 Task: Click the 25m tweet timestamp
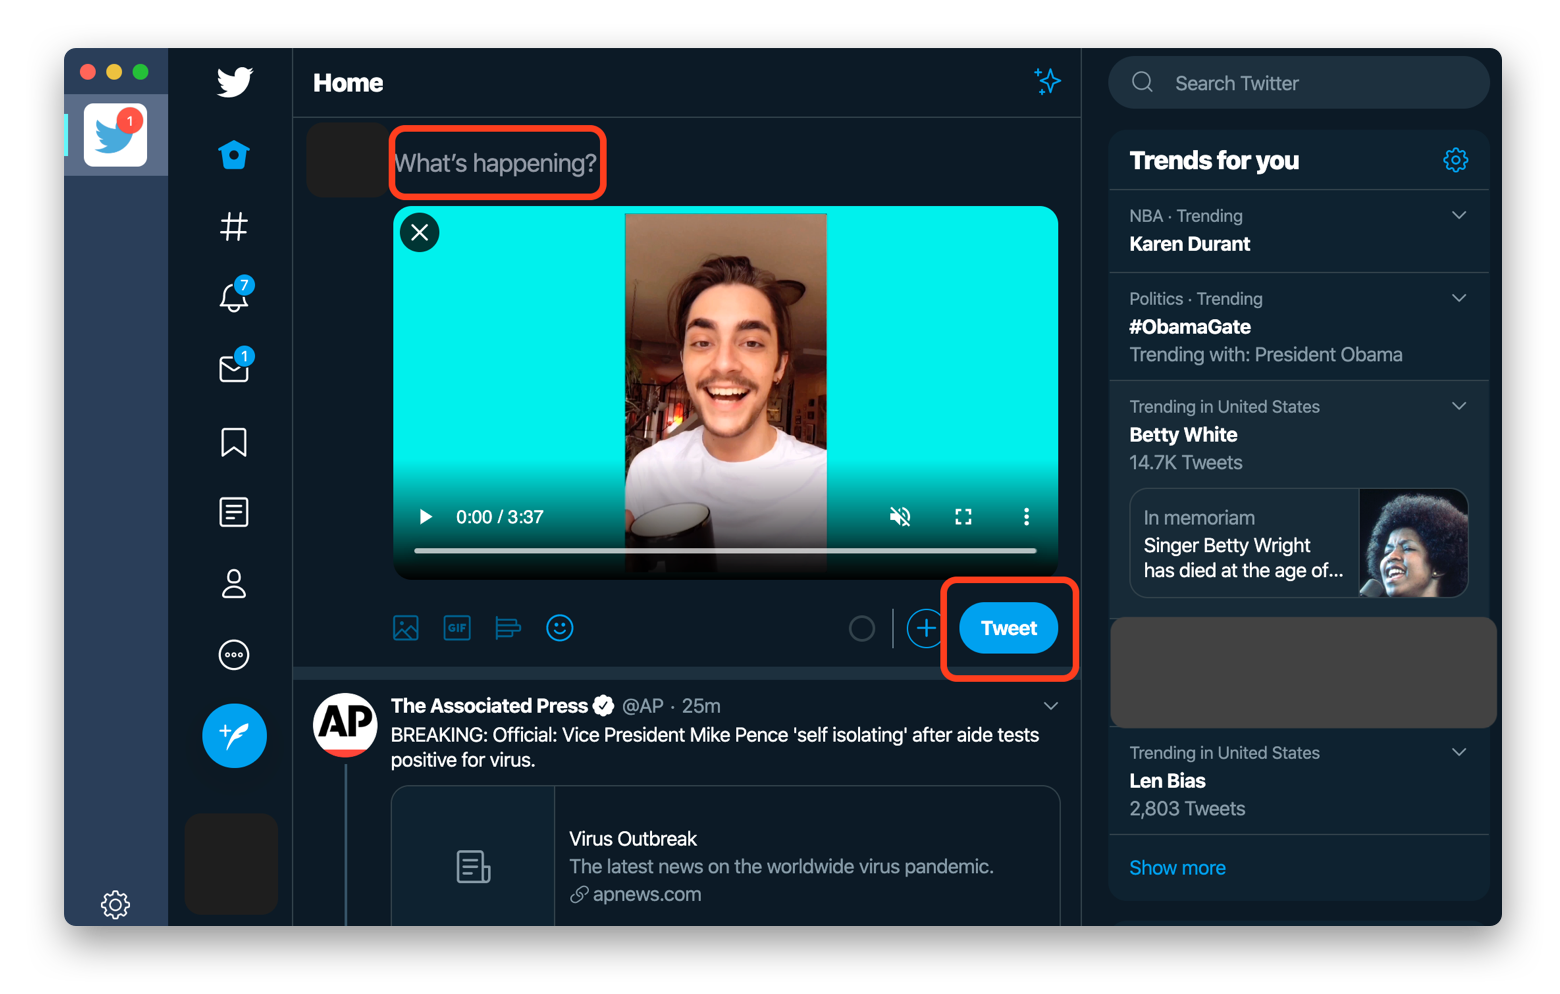click(701, 706)
